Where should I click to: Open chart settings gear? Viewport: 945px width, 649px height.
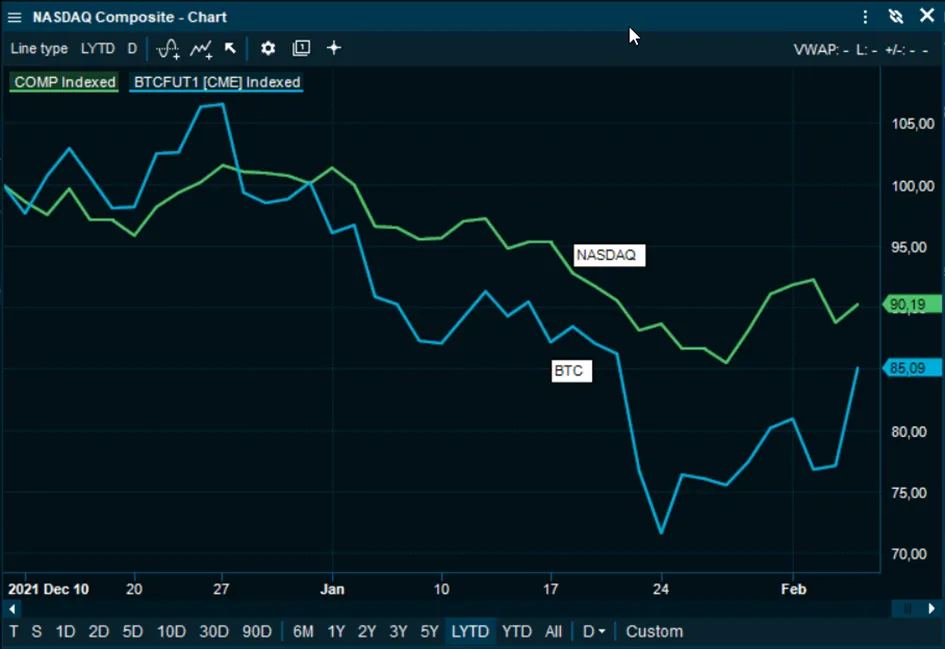[268, 48]
